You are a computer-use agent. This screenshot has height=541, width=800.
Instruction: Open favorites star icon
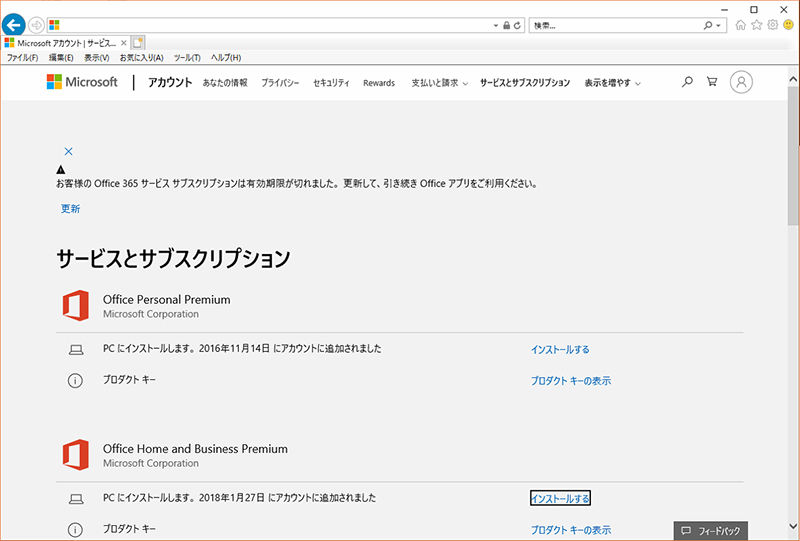(x=757, y=25)
